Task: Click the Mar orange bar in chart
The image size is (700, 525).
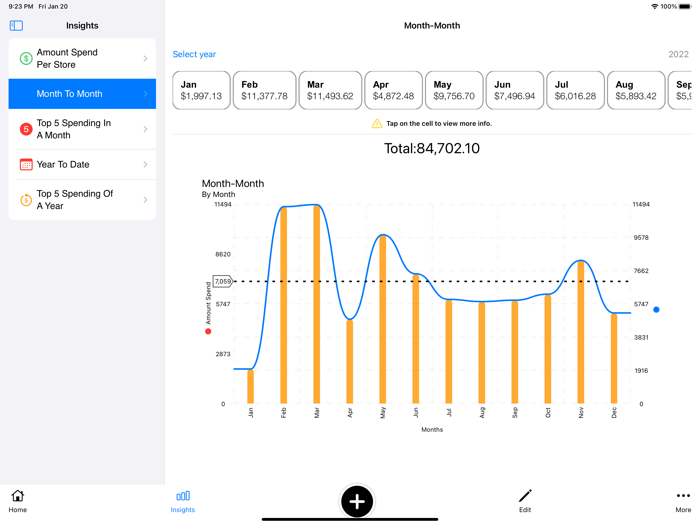Action: (x=317, y=304)
